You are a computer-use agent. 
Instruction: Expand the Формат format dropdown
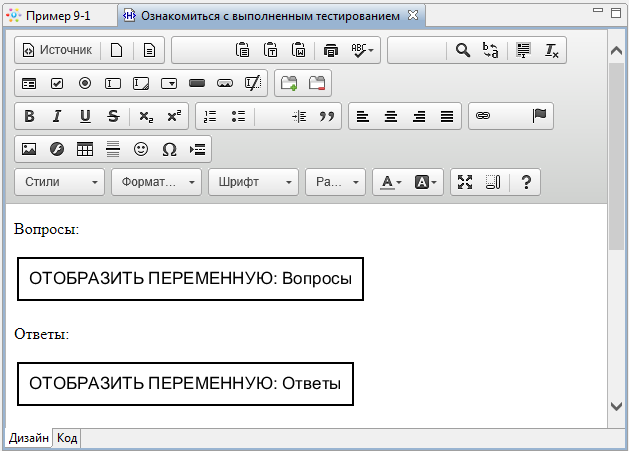pyautogui.click(x=156, y=182)
